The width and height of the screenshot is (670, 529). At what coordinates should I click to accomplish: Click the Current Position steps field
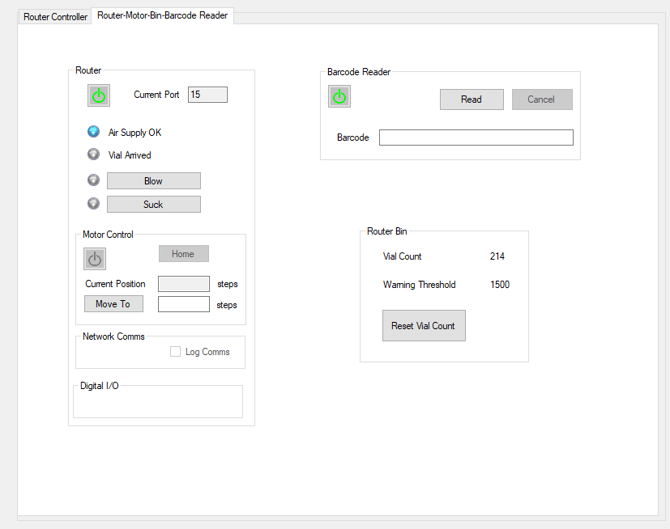tap(184, 284)
